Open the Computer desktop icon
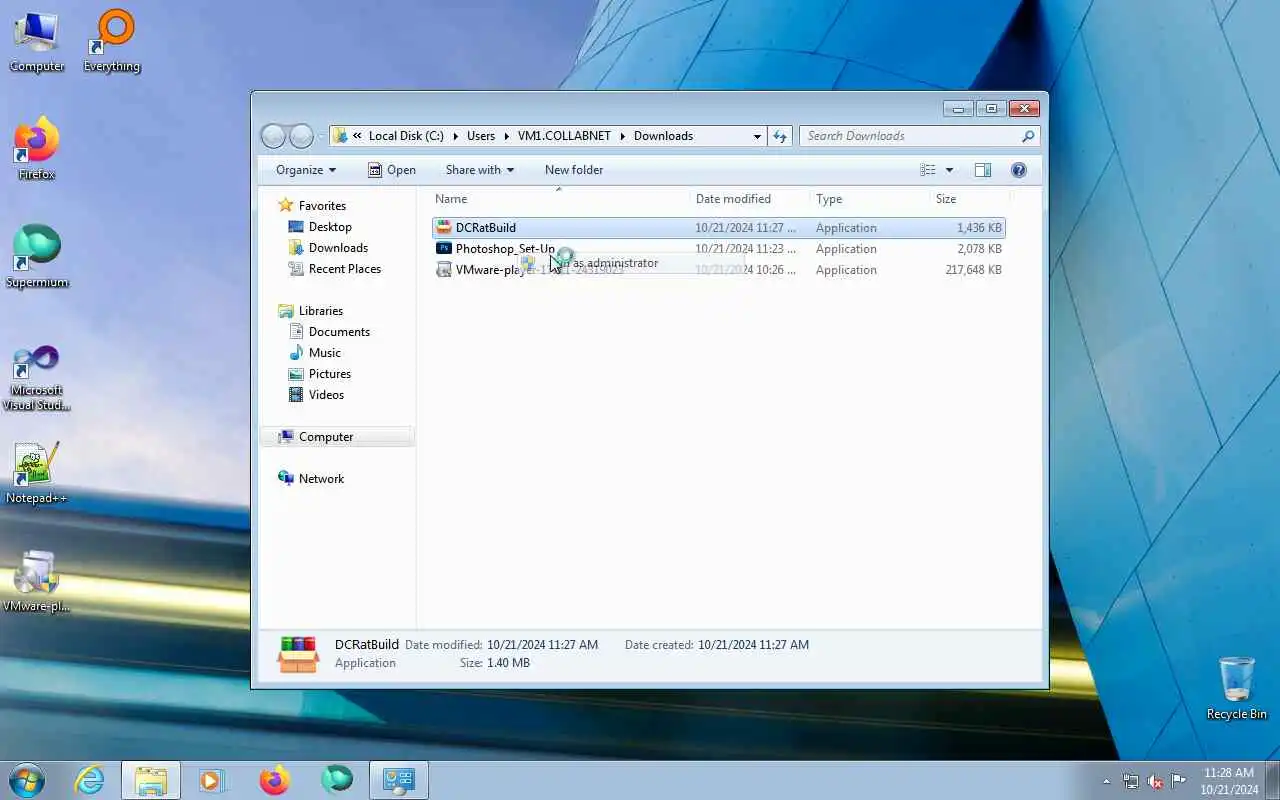1280x800 pixels. pos(37,43)
